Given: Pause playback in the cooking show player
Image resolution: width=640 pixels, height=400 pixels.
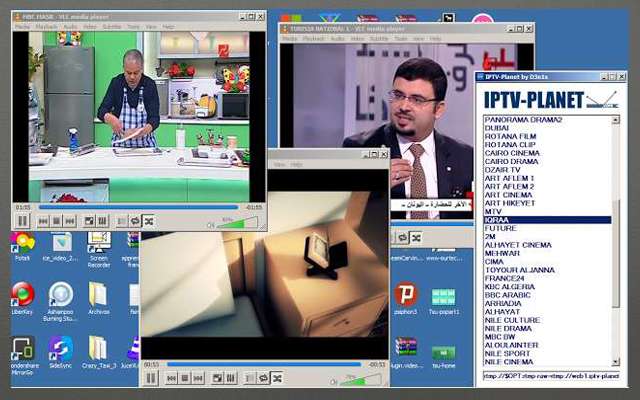Looking at the screenshot, I should tap(22, 221).
